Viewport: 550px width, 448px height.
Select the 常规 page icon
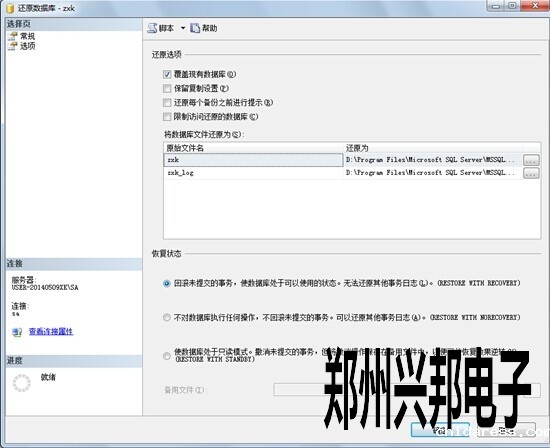click(13, 36)
